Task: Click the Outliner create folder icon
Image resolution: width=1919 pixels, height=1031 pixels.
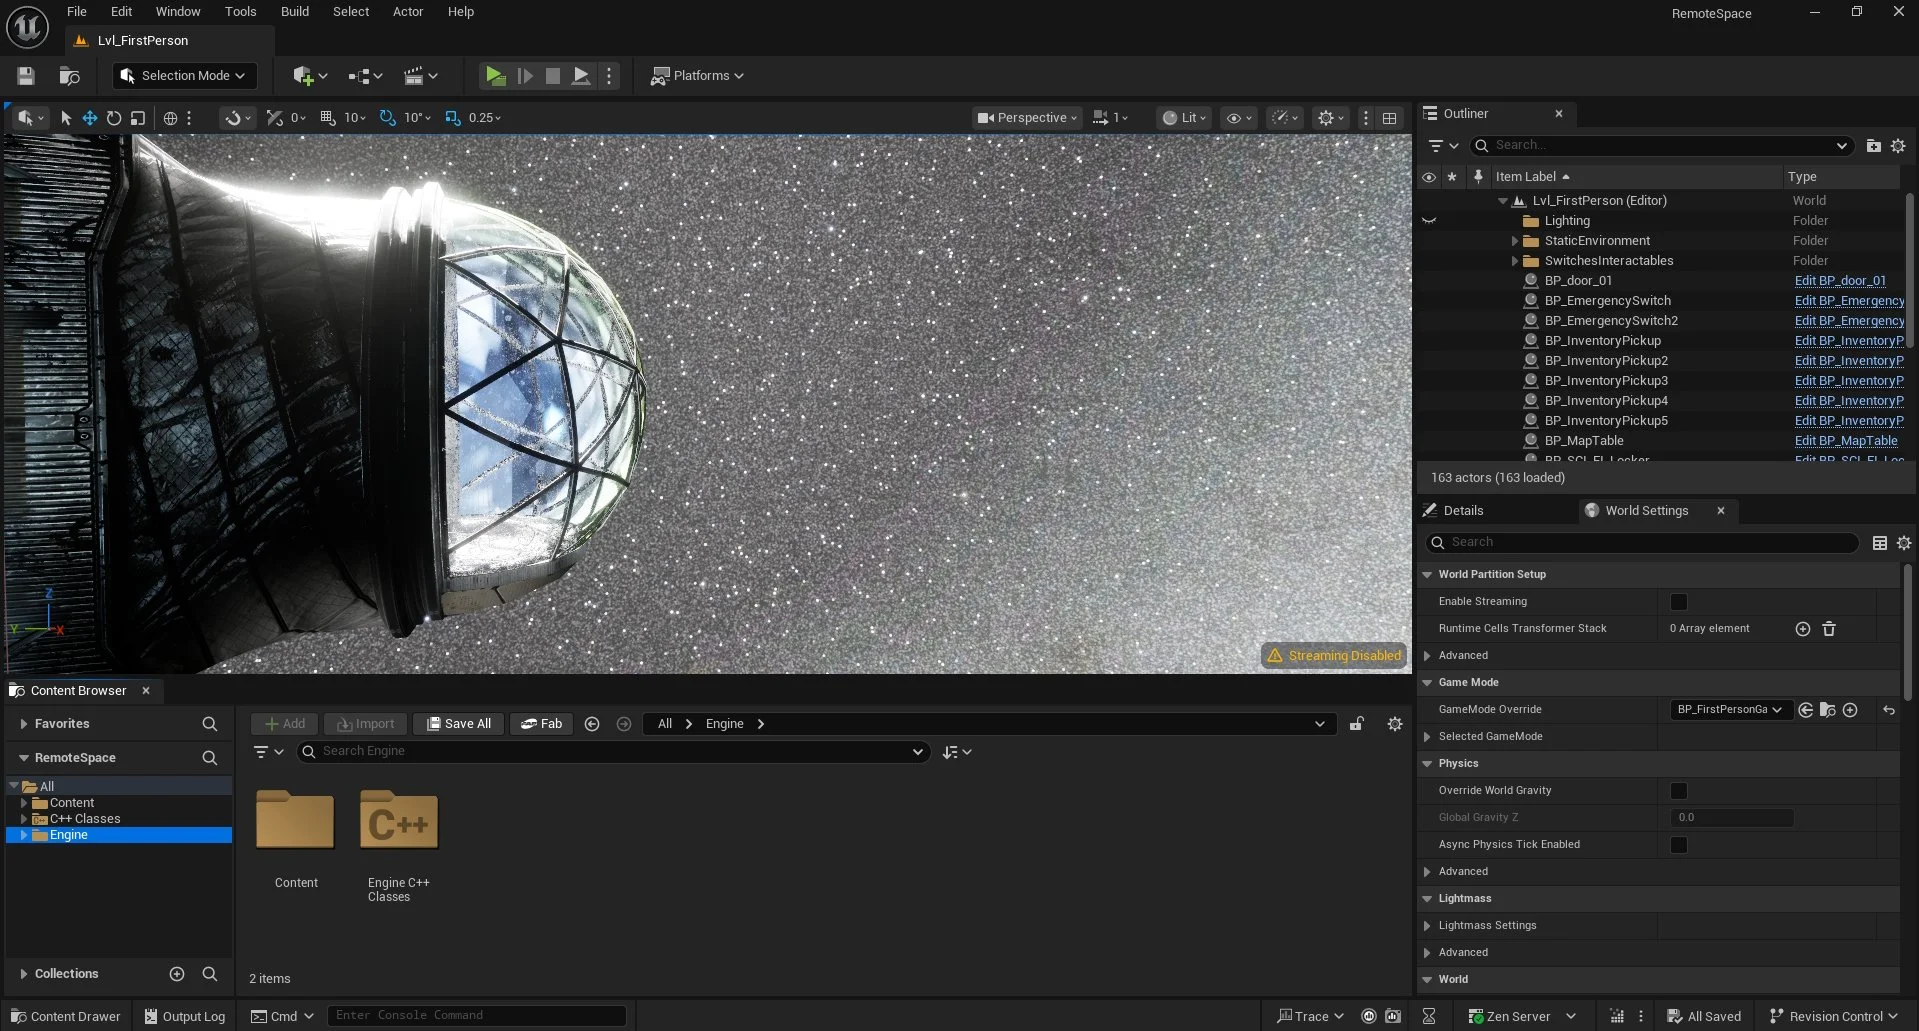Action: tap(1873, 146)
